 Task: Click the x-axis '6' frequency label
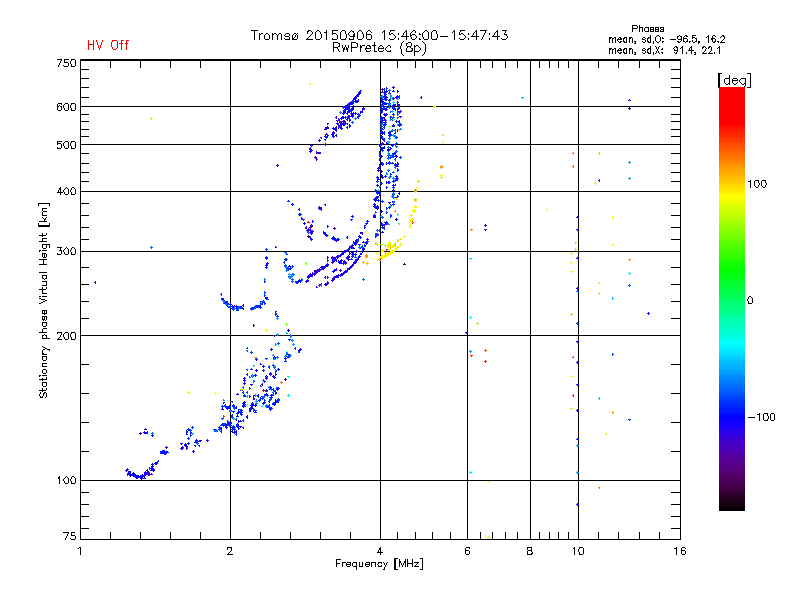pyautogui.click(x=467, y=551)
